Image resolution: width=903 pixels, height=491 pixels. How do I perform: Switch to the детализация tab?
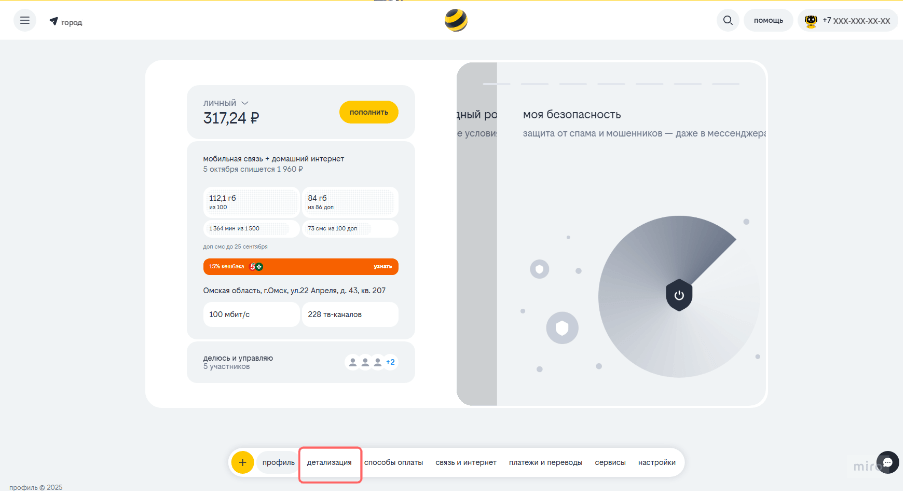coord(329,463)
